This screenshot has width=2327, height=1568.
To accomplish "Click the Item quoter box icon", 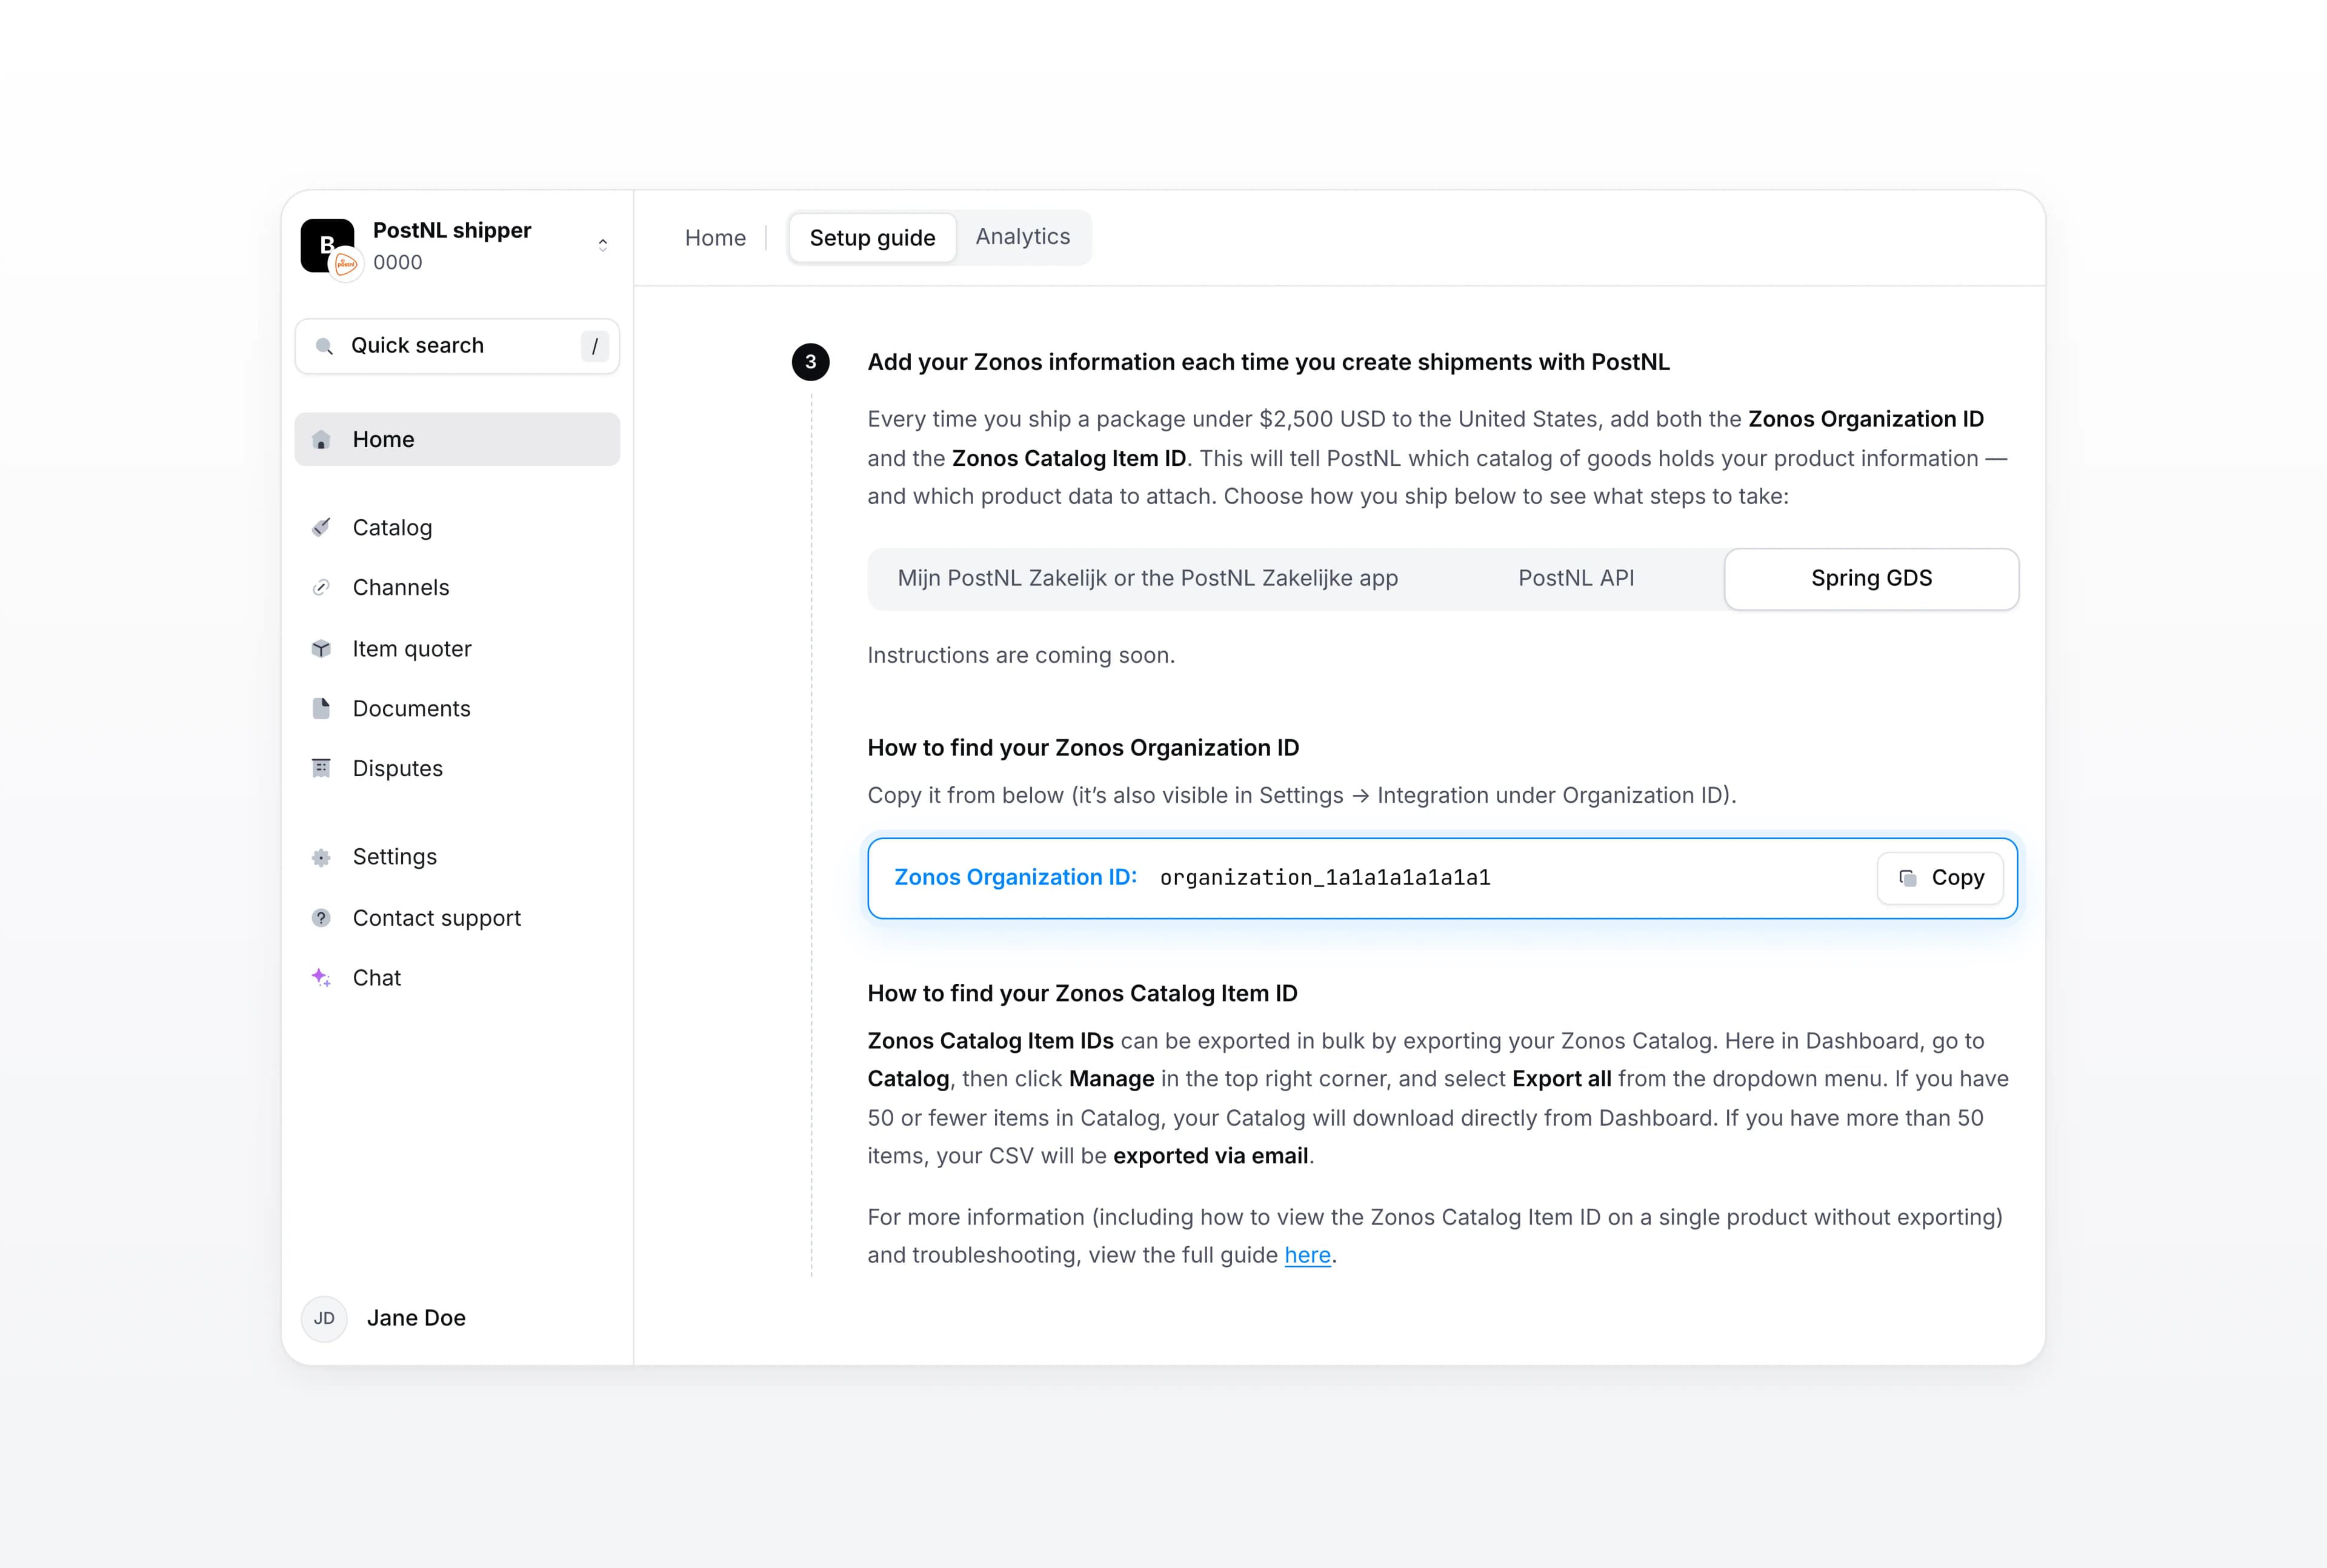I will tap(321, 649).
